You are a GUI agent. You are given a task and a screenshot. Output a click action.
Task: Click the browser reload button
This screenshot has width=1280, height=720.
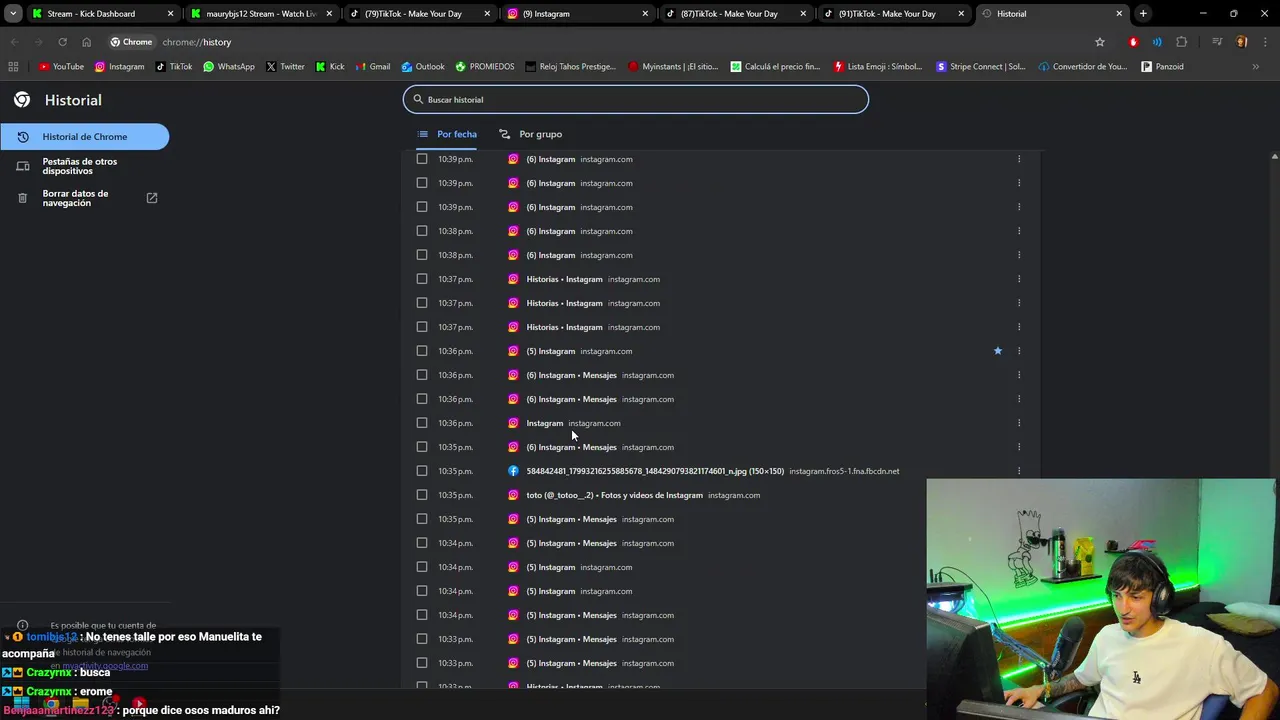click(x=62, y=42)
